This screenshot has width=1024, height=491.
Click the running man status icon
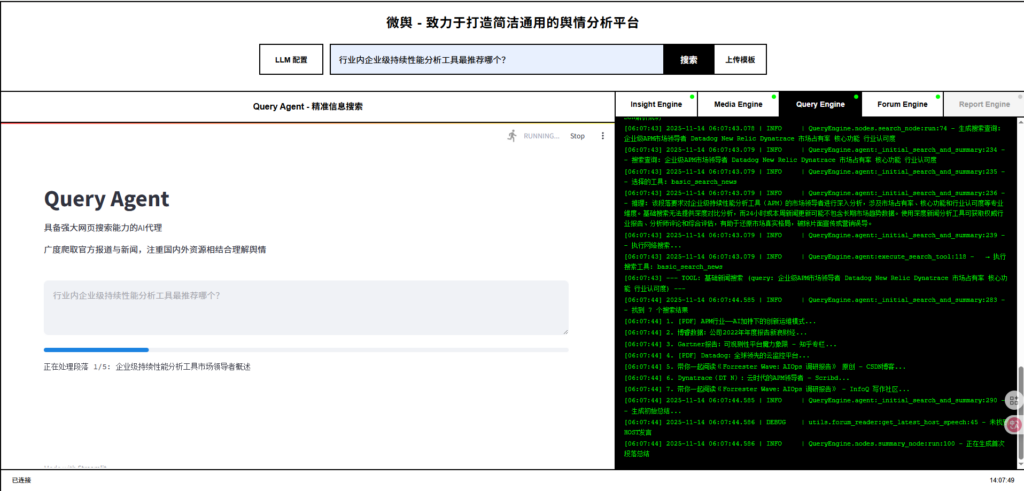[512, 135]
